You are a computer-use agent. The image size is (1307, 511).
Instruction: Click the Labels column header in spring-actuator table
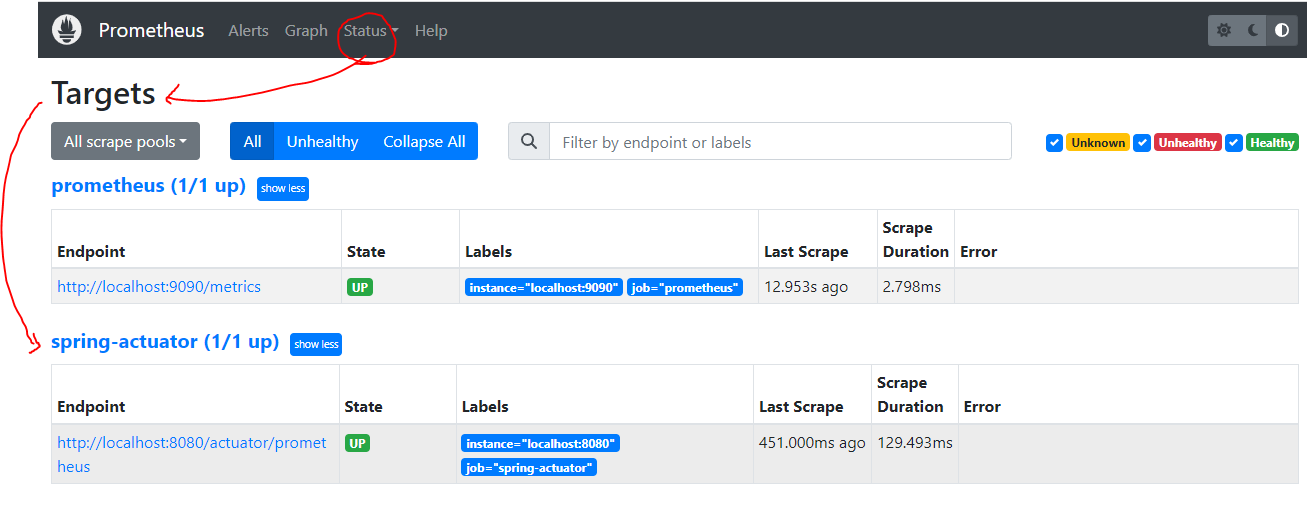485,406
